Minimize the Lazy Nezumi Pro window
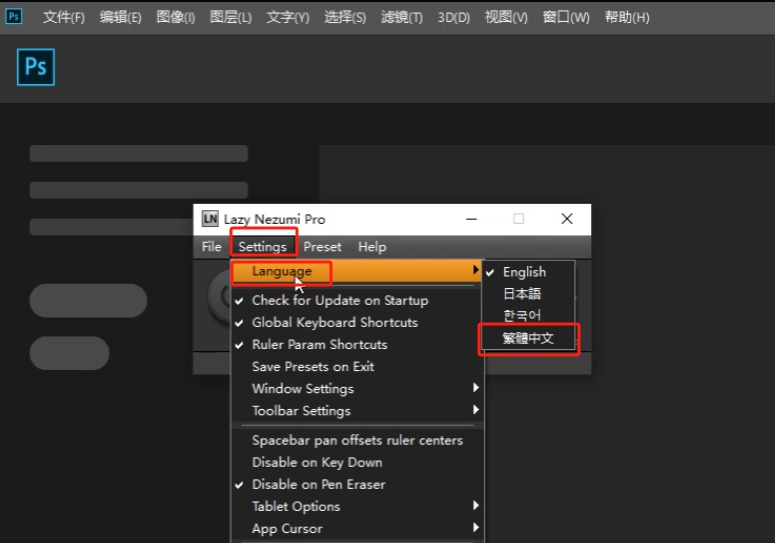The image size is (775, 543). pos(472,219)
